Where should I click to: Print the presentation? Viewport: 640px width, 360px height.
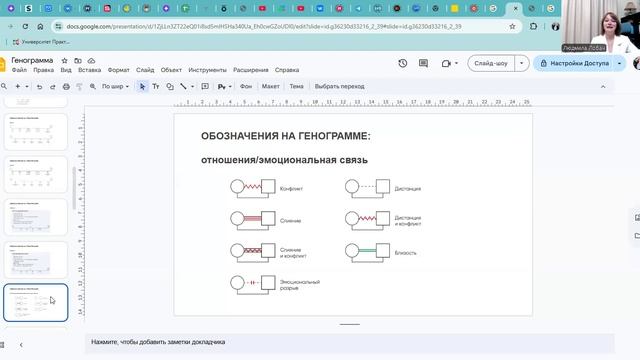(x=66, y=87)
